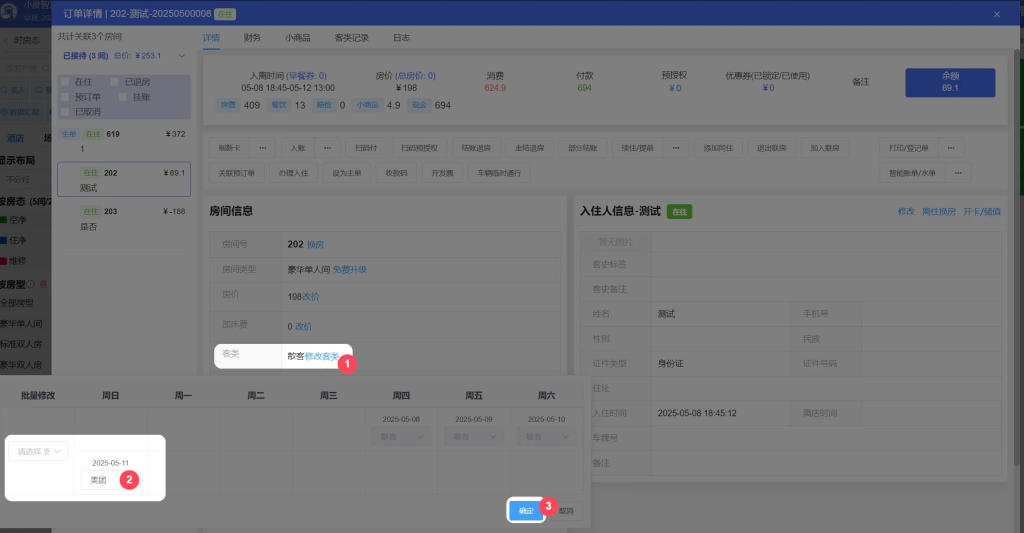Confirm with the blue 确定 button
The width and height of the screenshot is (1024, 533).
(525, 510)
